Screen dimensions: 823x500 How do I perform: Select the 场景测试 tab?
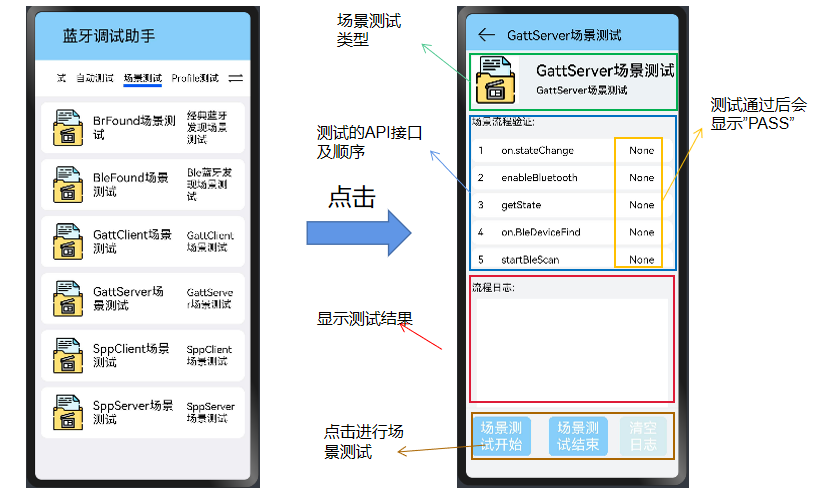(x=142, y=78)
